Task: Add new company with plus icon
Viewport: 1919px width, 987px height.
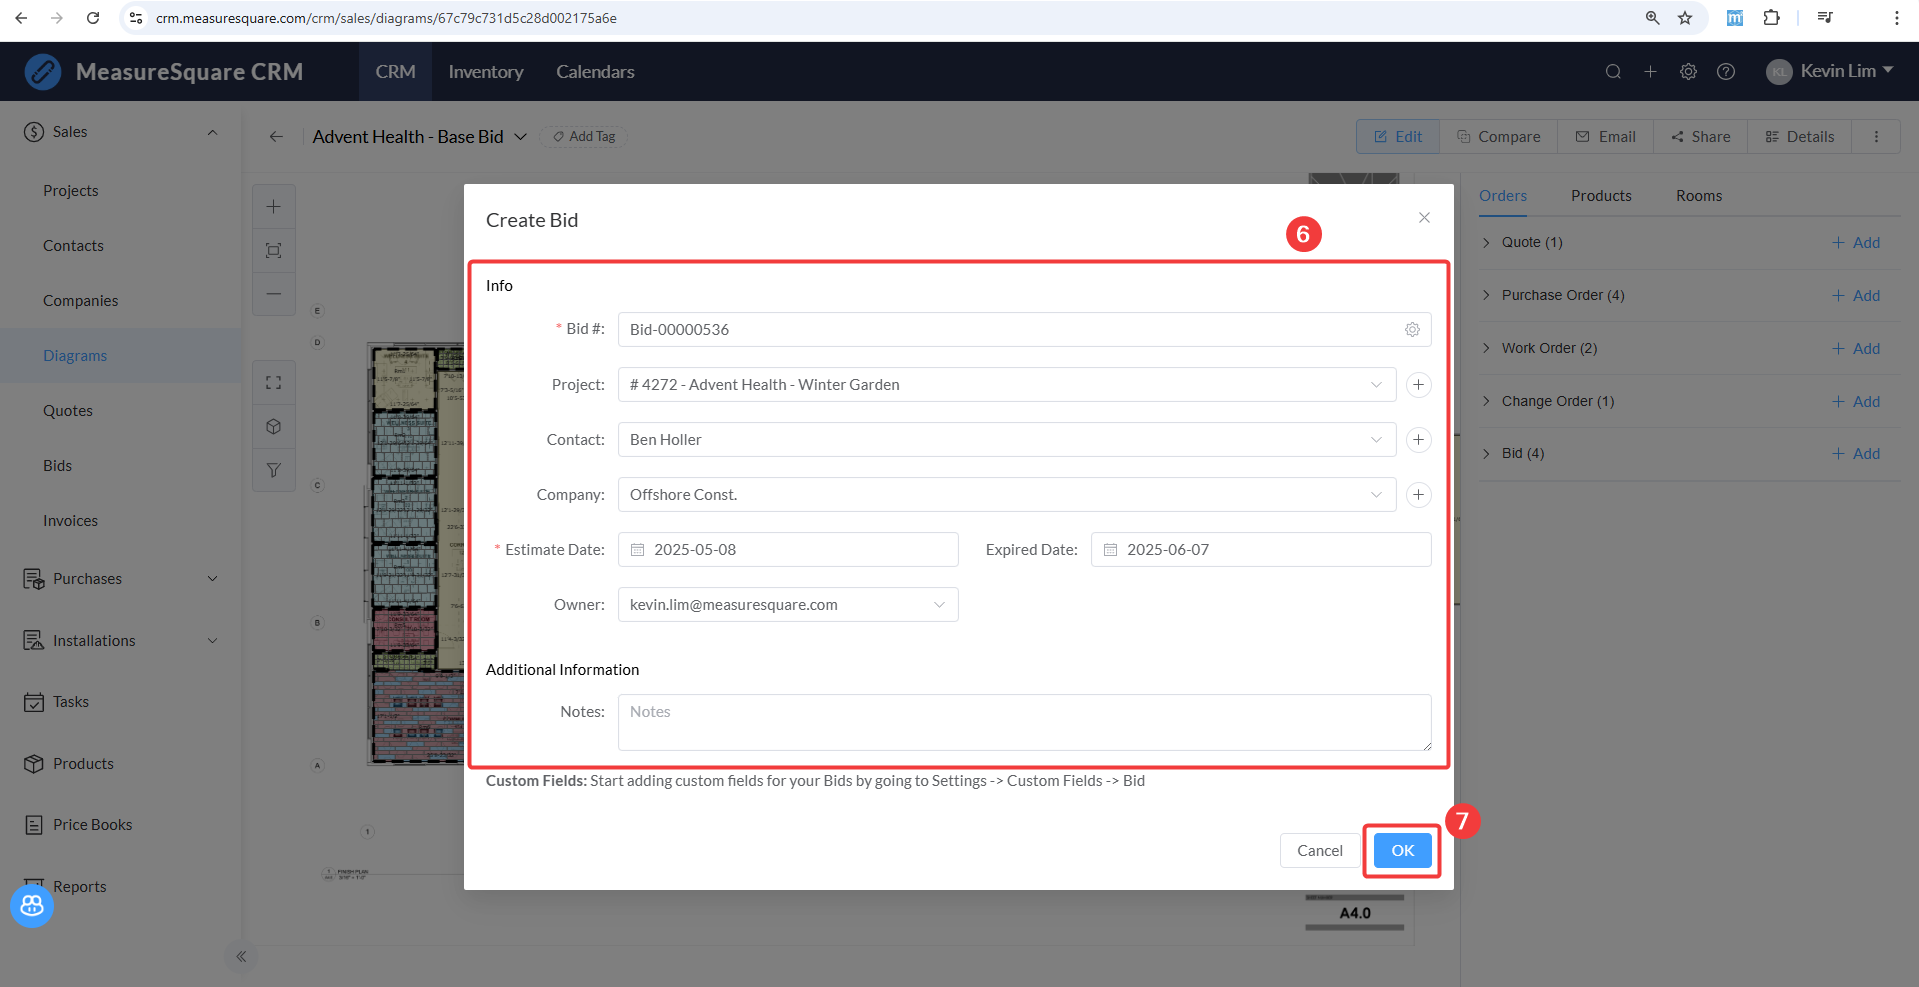Action: click(1418, 495)
